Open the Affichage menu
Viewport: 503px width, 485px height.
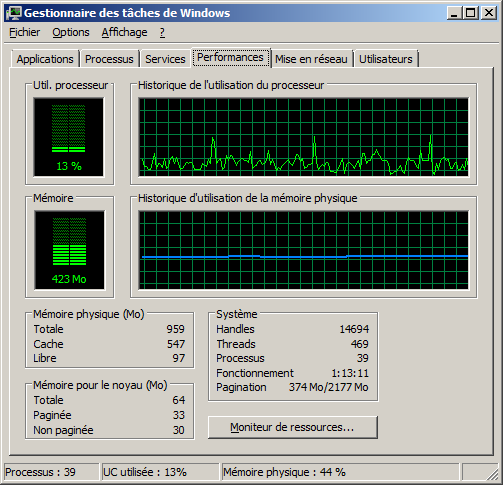[124, 32]
